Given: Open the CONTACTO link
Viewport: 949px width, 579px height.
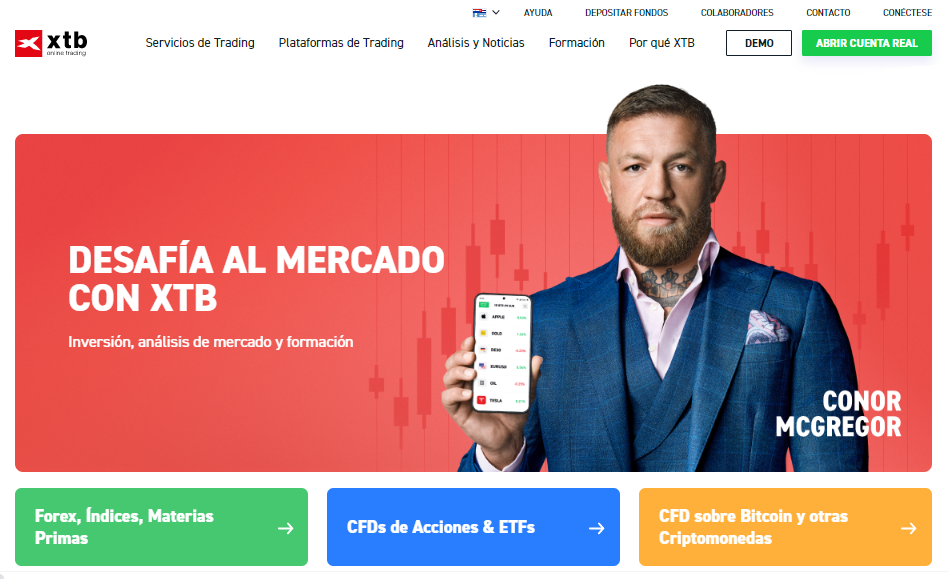Looking at the screenshot, I should tap(828, 13).
